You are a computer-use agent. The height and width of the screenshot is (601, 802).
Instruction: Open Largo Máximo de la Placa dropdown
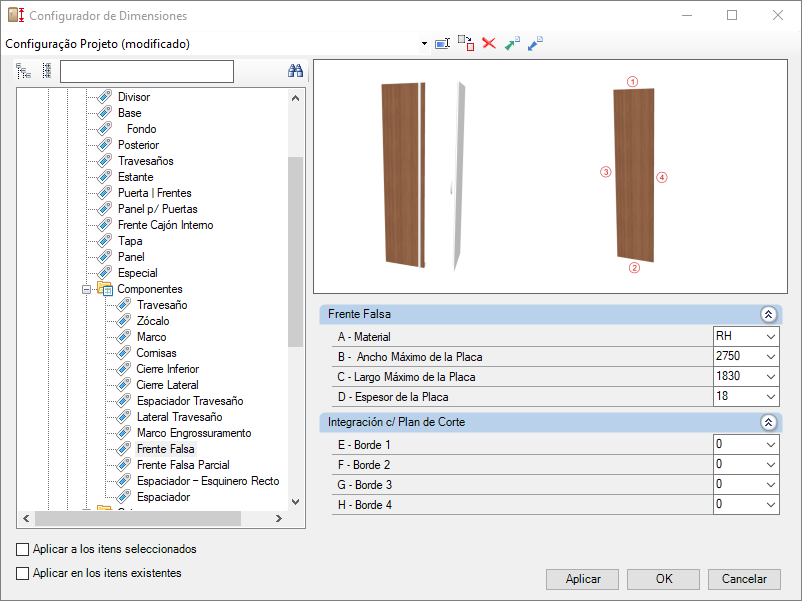click(770, 376)
